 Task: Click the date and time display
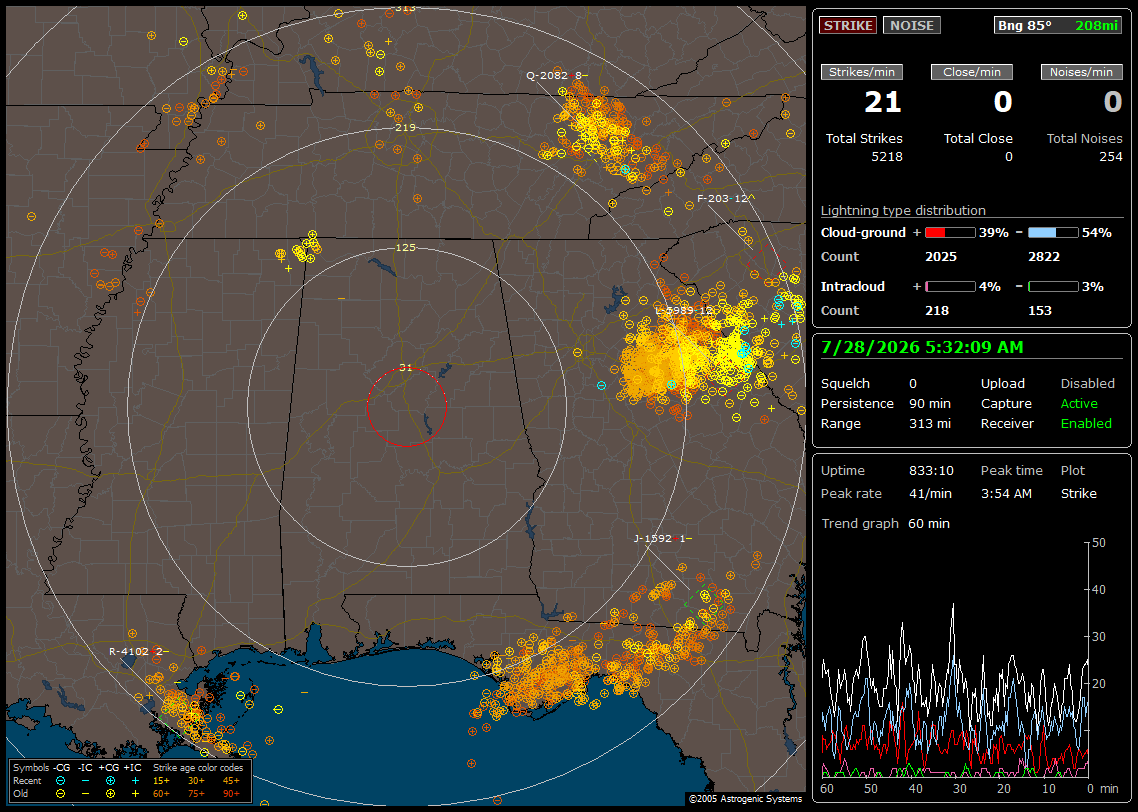(x=922, y=348)
